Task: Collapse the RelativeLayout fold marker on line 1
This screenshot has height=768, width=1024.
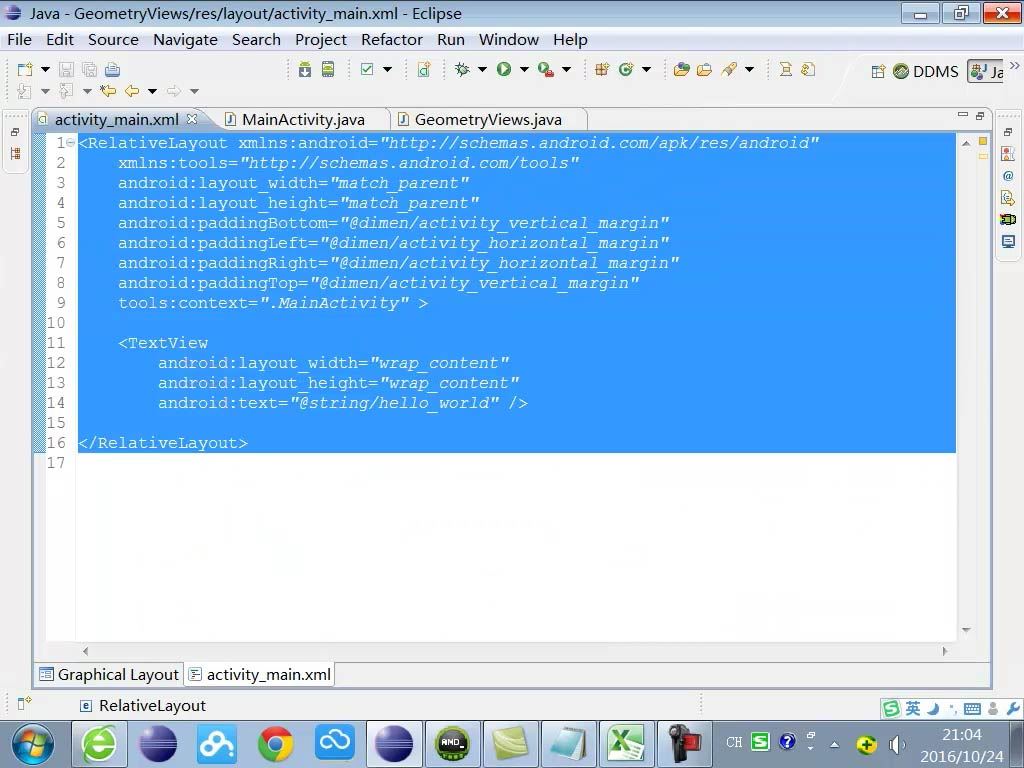Action: 71,143
